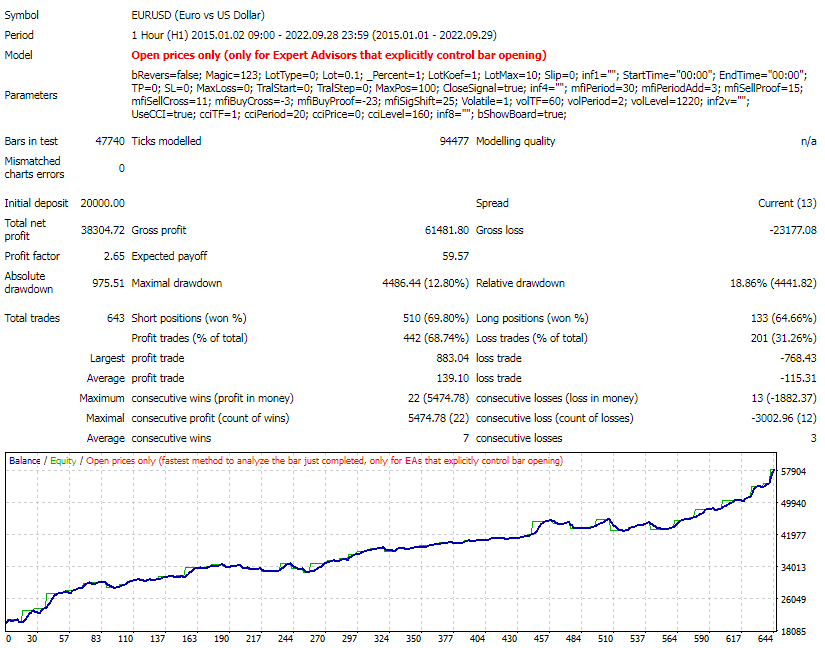Click the chart x-axis label 324

pyautogui.click(x=381, y=639)
